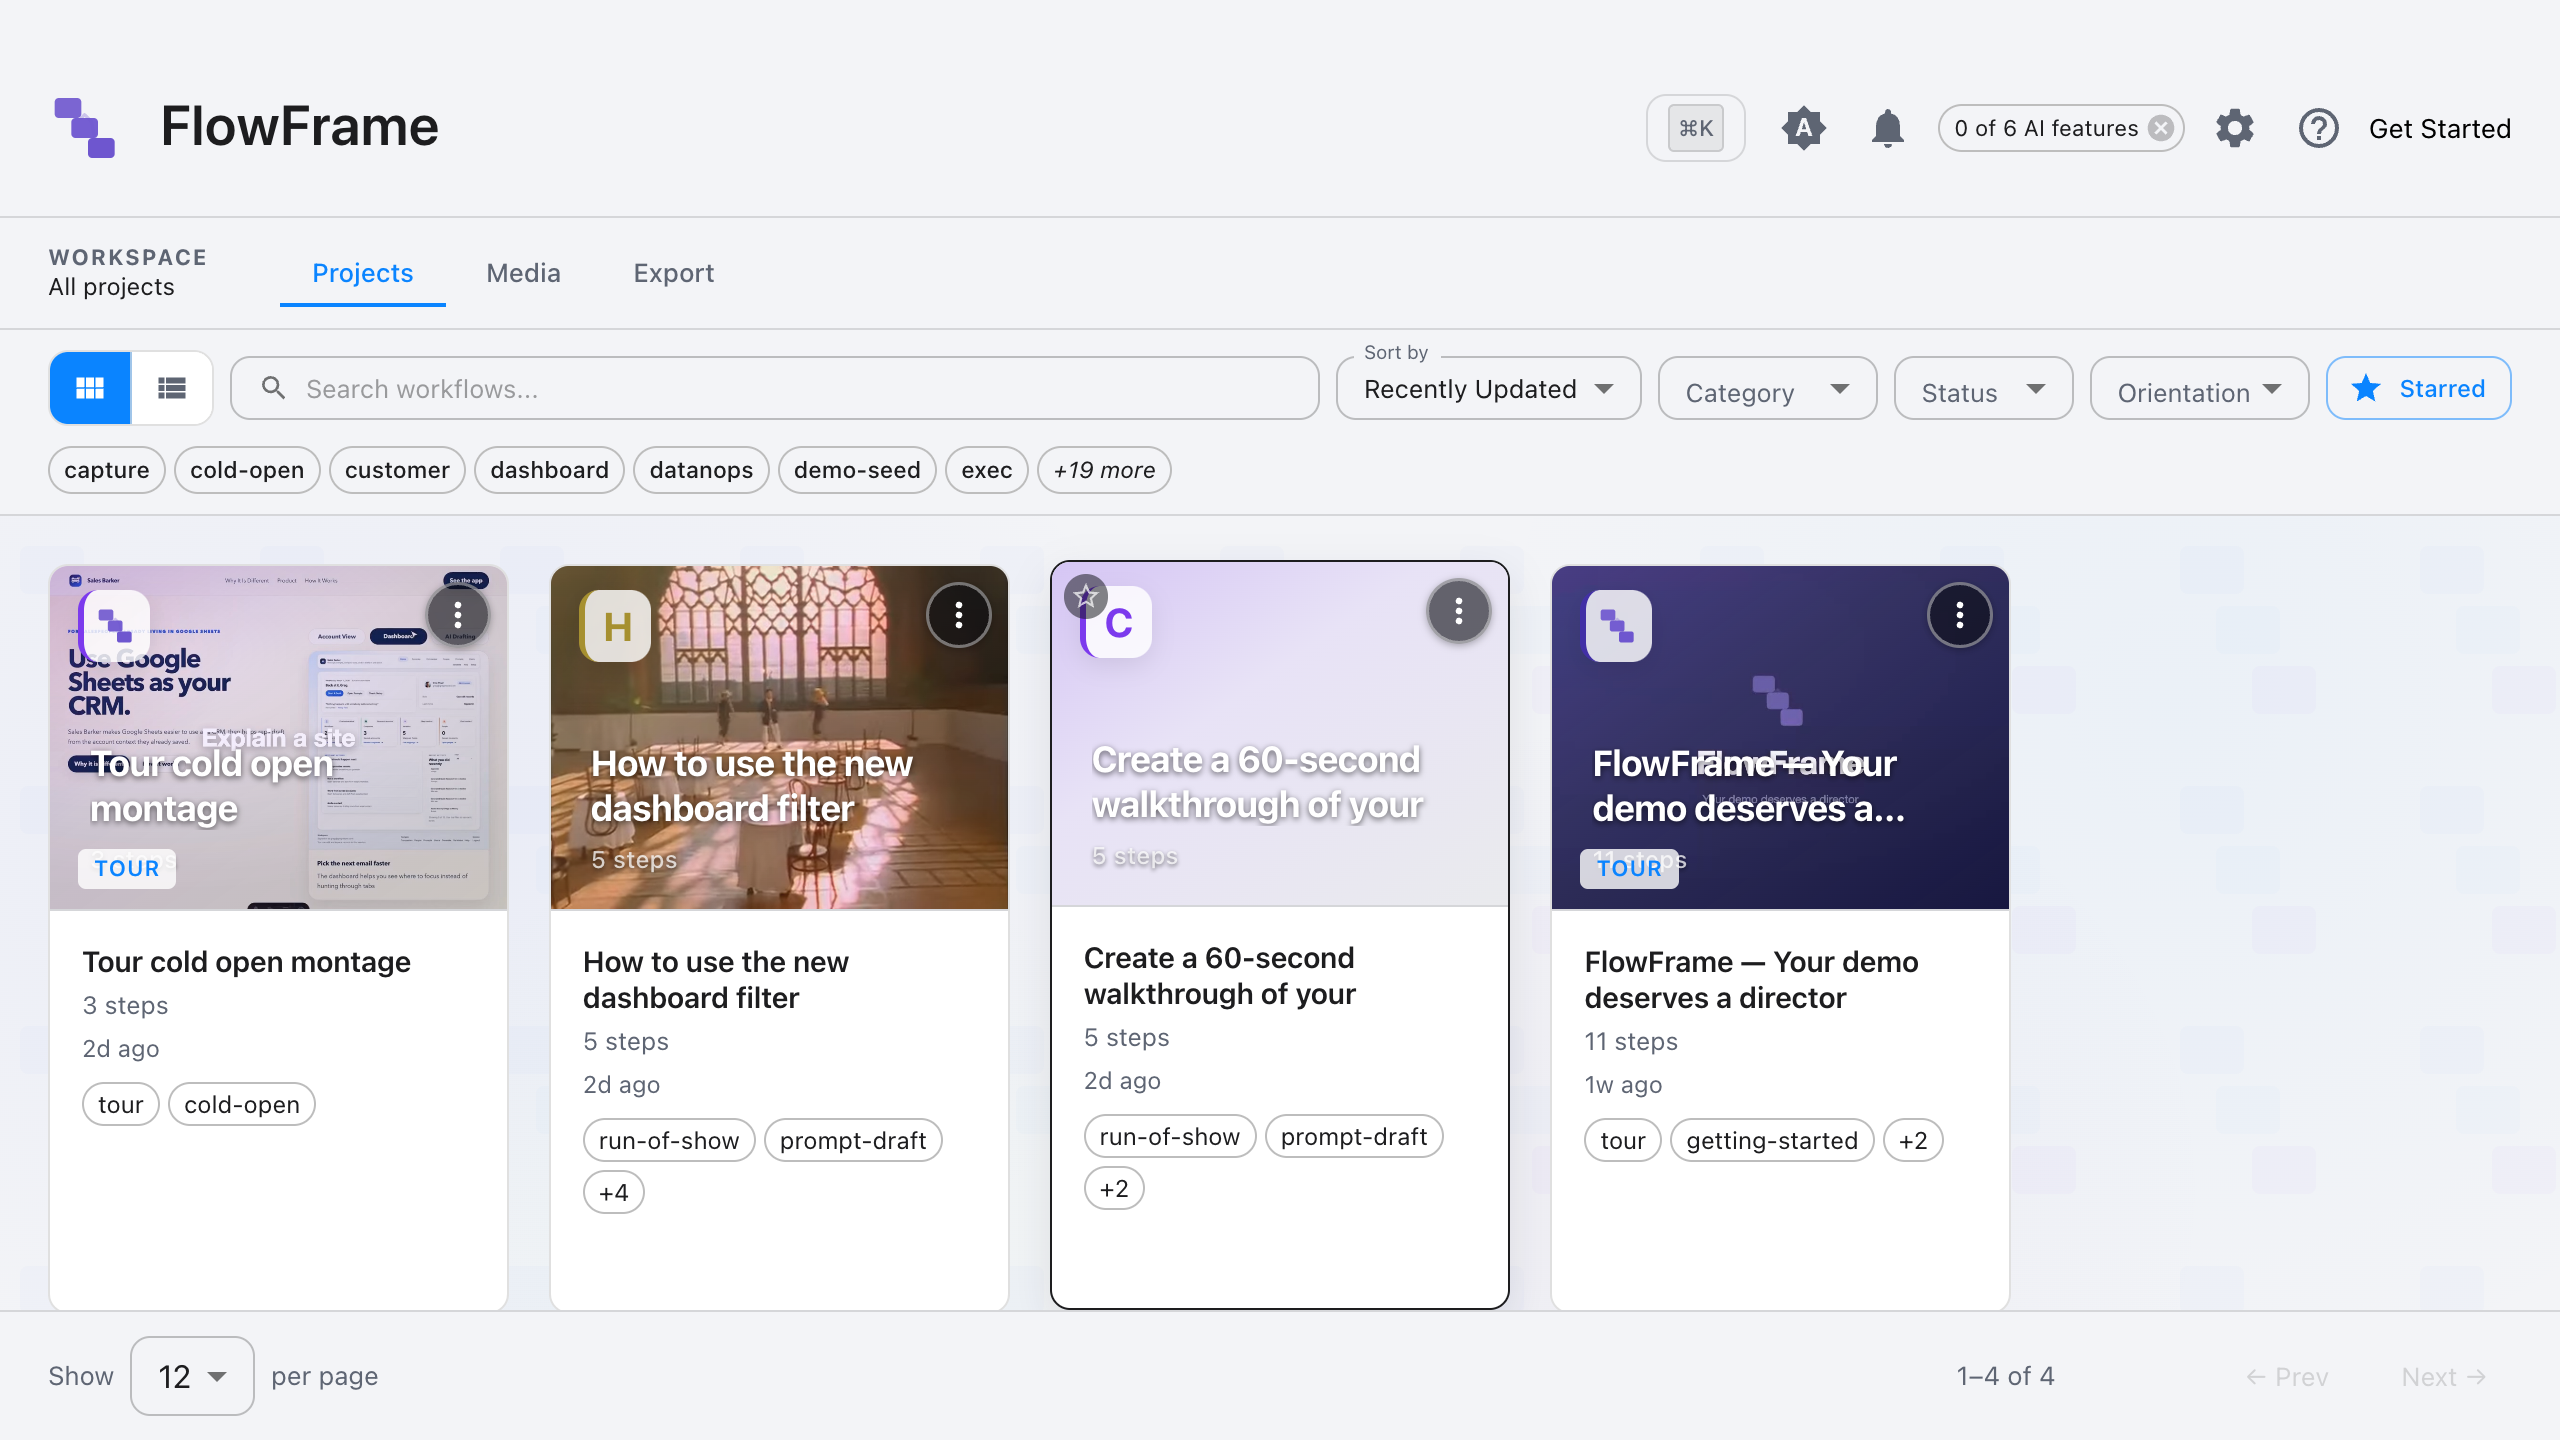Screen dimensions: 2560x1440
Task: Click the help question mark icon
Action: tap(2318, 128)
